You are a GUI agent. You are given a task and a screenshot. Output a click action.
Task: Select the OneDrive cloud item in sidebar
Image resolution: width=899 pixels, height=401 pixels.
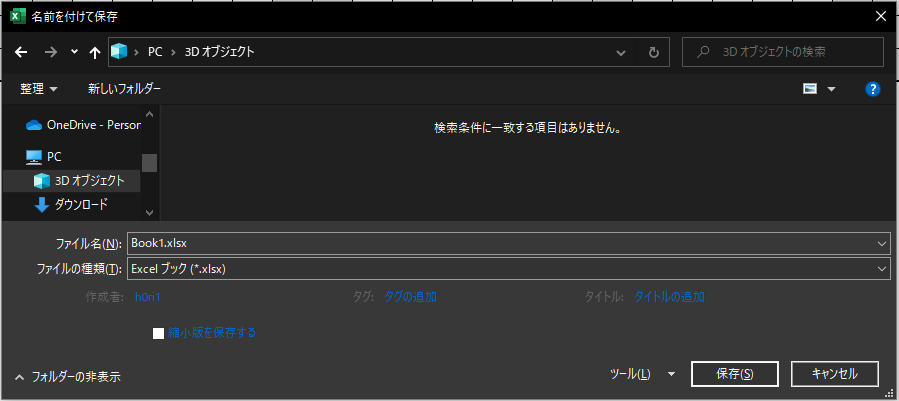click(x=33, y=125)
